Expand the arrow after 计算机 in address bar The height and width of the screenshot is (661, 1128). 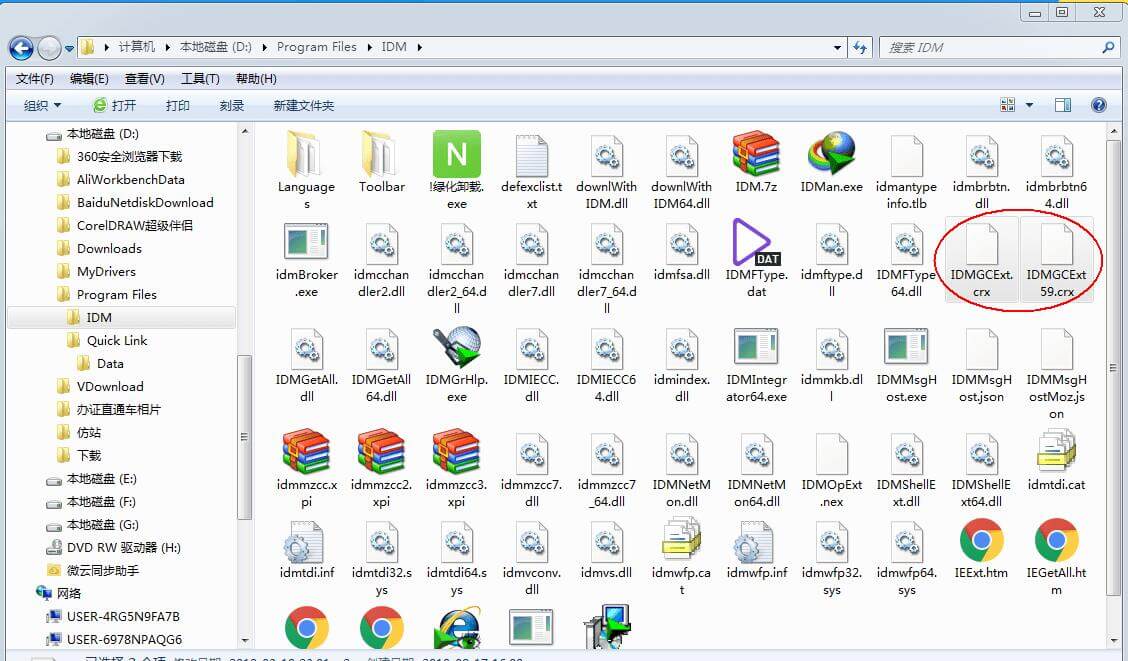pos(168,47)
